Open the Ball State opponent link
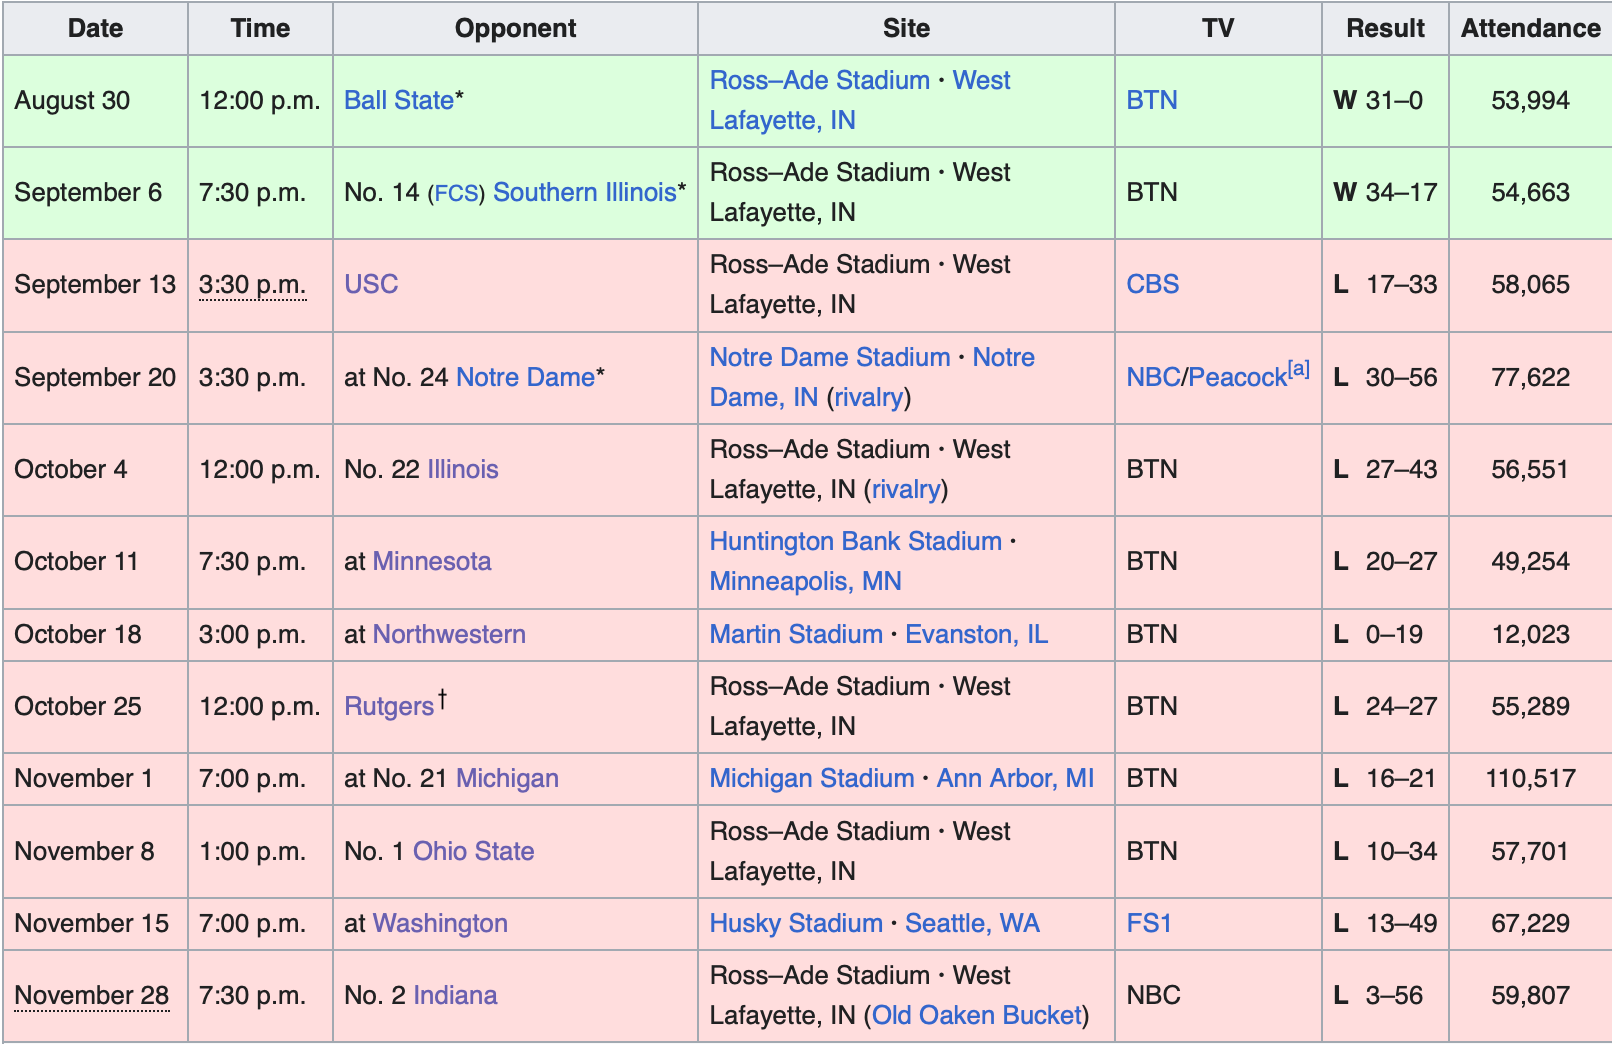This screenshot has height=1044, width=1612. pyautogui.click(x=399, y=100)
